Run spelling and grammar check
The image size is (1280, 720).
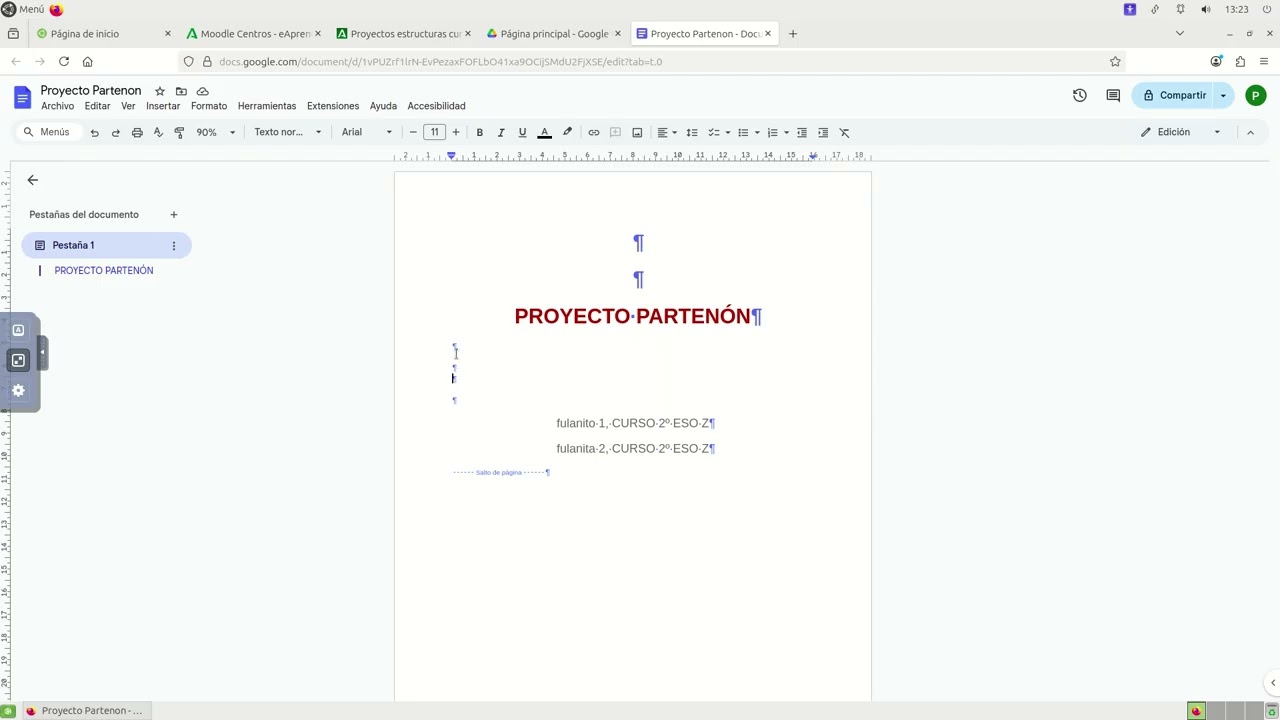158,132
